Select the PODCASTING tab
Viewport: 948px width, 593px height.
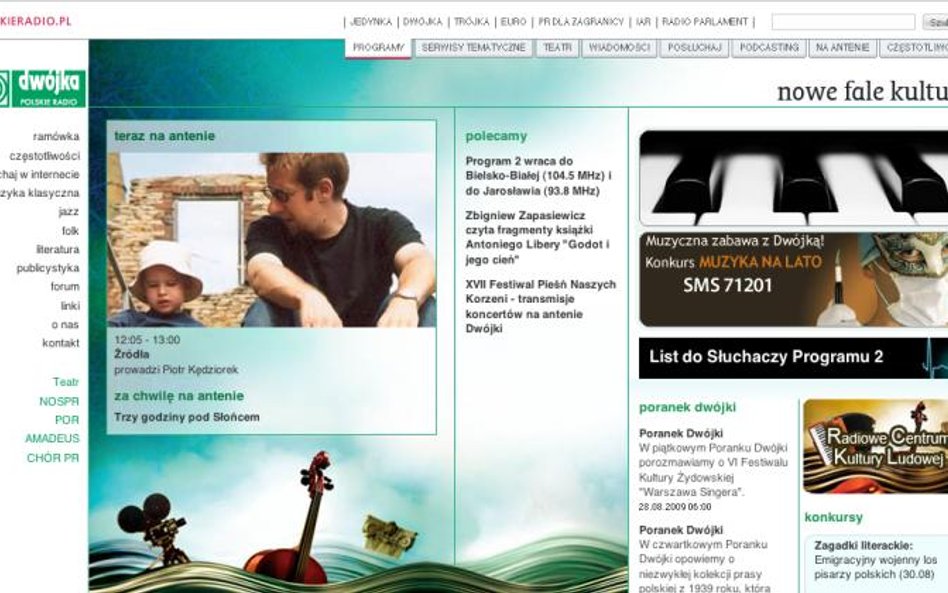click(x=769, y=48)
